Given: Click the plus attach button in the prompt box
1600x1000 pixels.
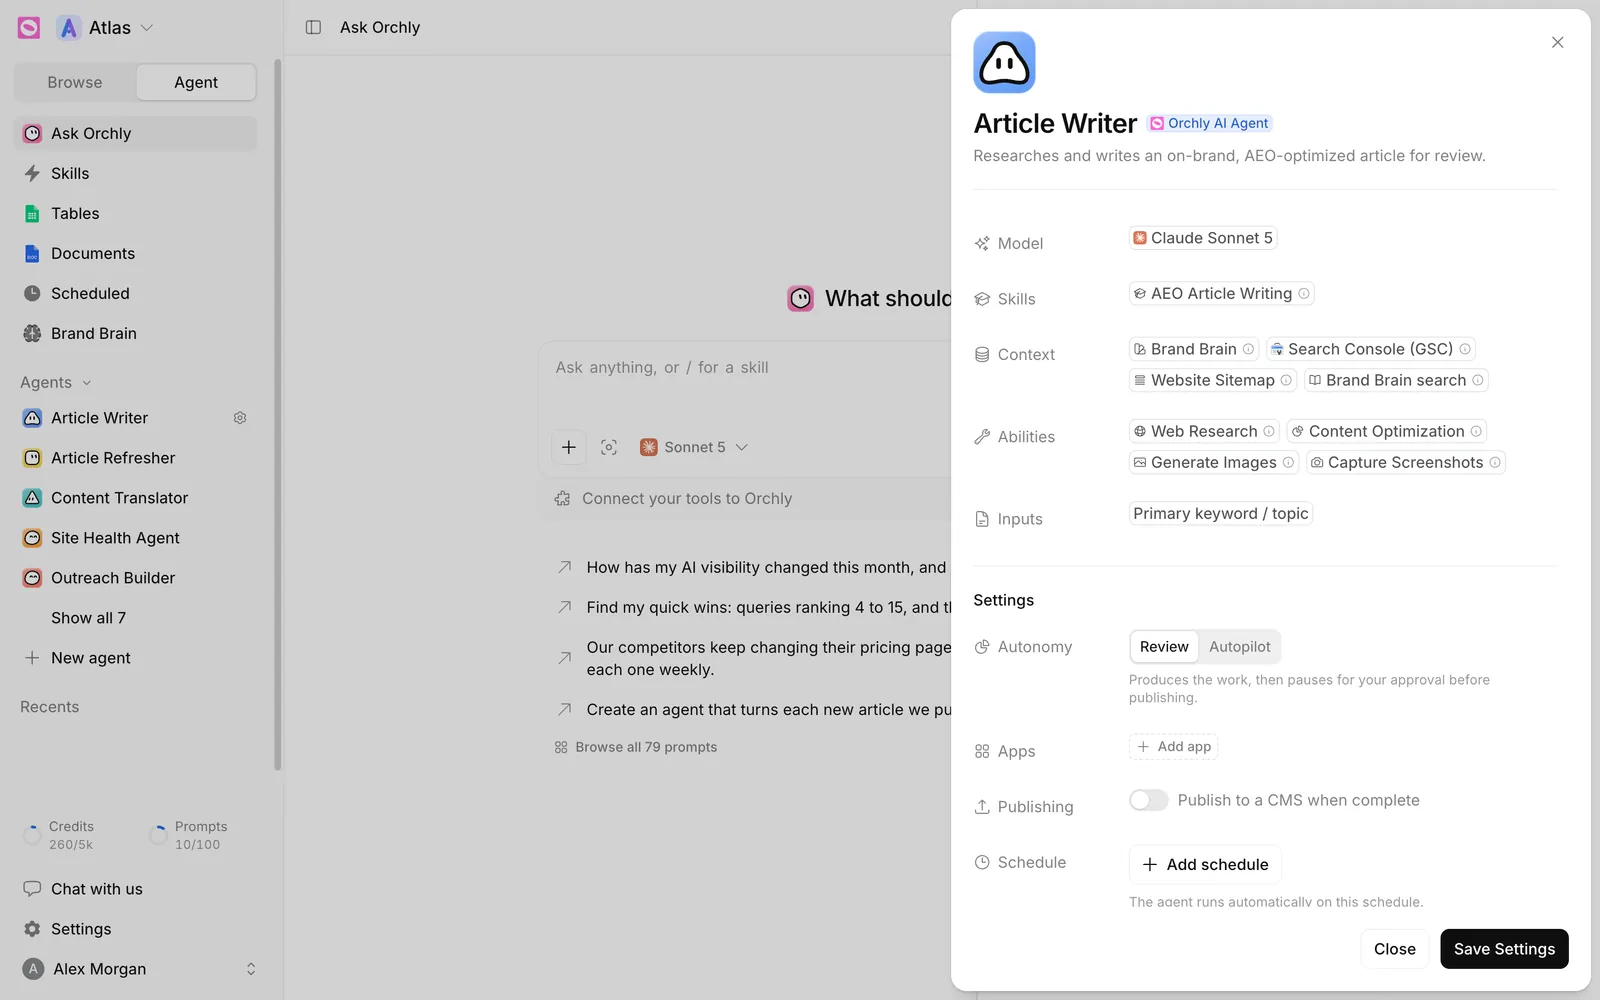Looking at the screenshot, I should point(569,447).
